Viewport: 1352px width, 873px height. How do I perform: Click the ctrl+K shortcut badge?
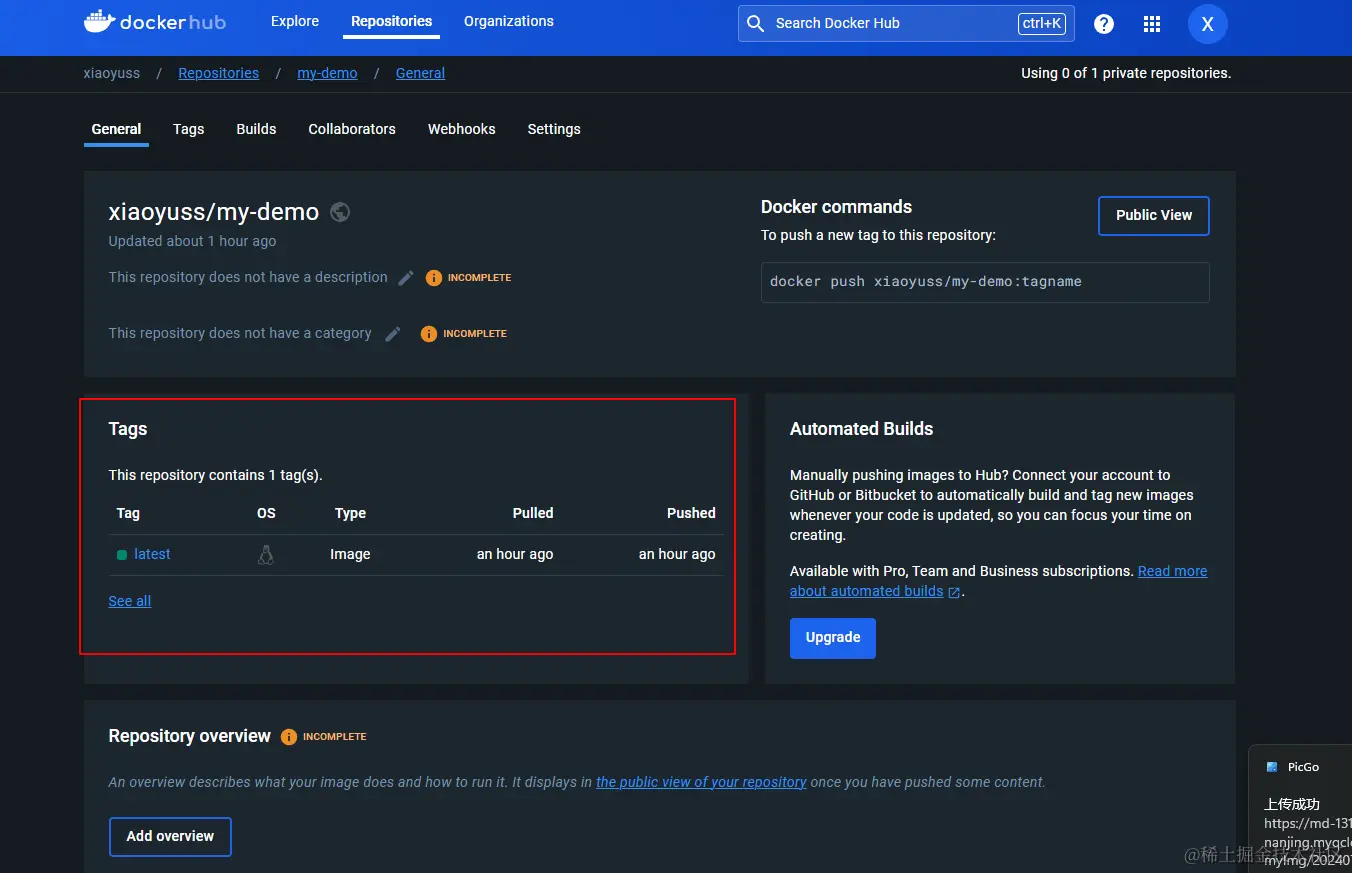(x=1042, y=23)
